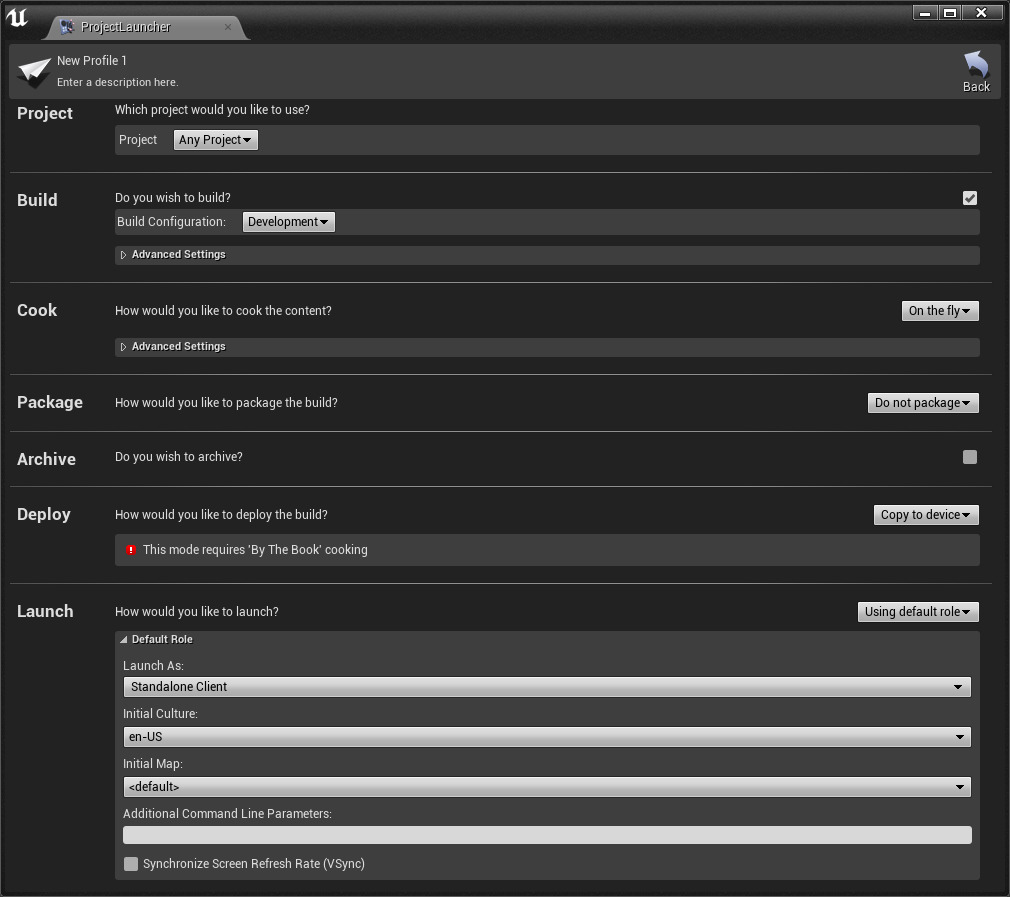This screenshot has height=897, width=1010.
Task: Open the Do not package dropdown
Action: point(922,403)
